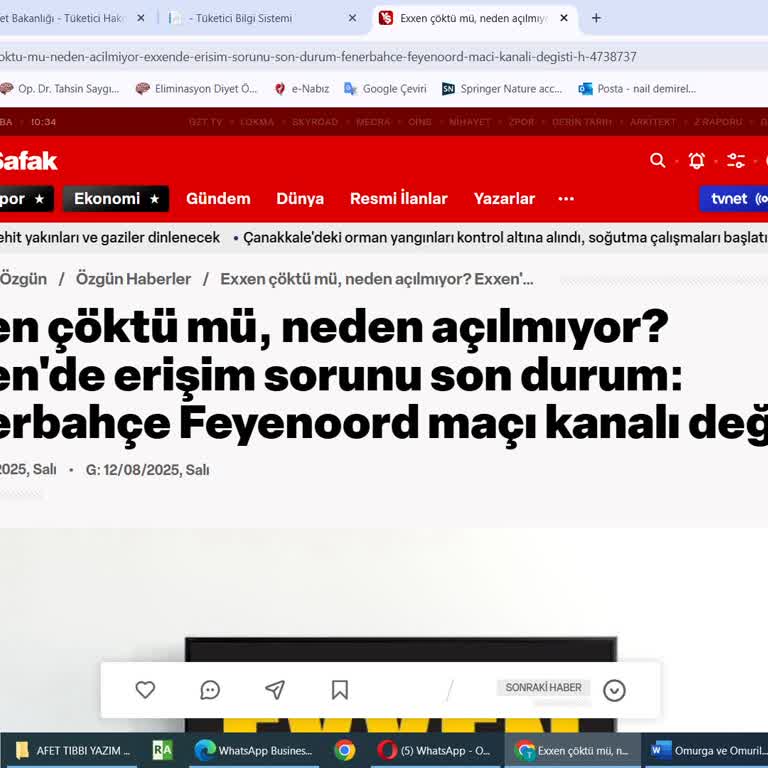Screen dimensions: 768x768
Task: Open the Posta - nail demirel bookmark
Action: click(x=637, y=89)
